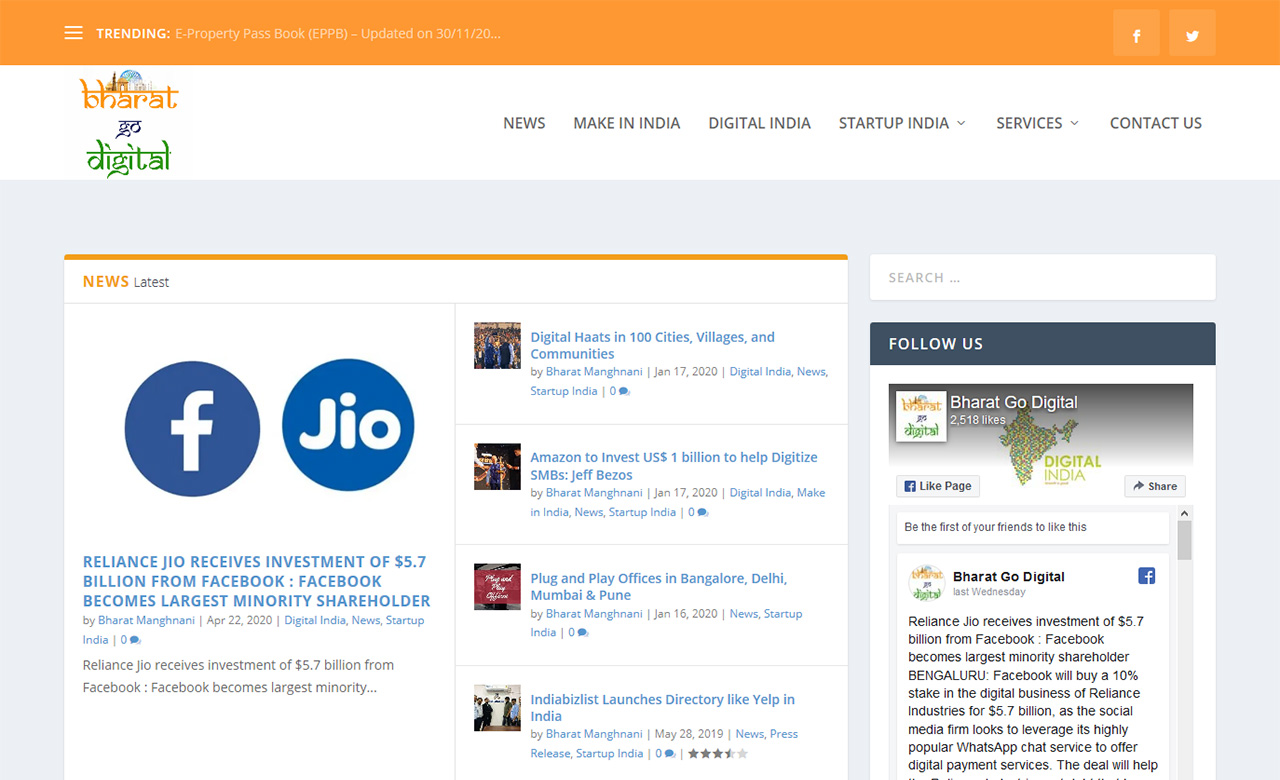Click author Bharat Manghnani on Amazon article

[594, 492]
